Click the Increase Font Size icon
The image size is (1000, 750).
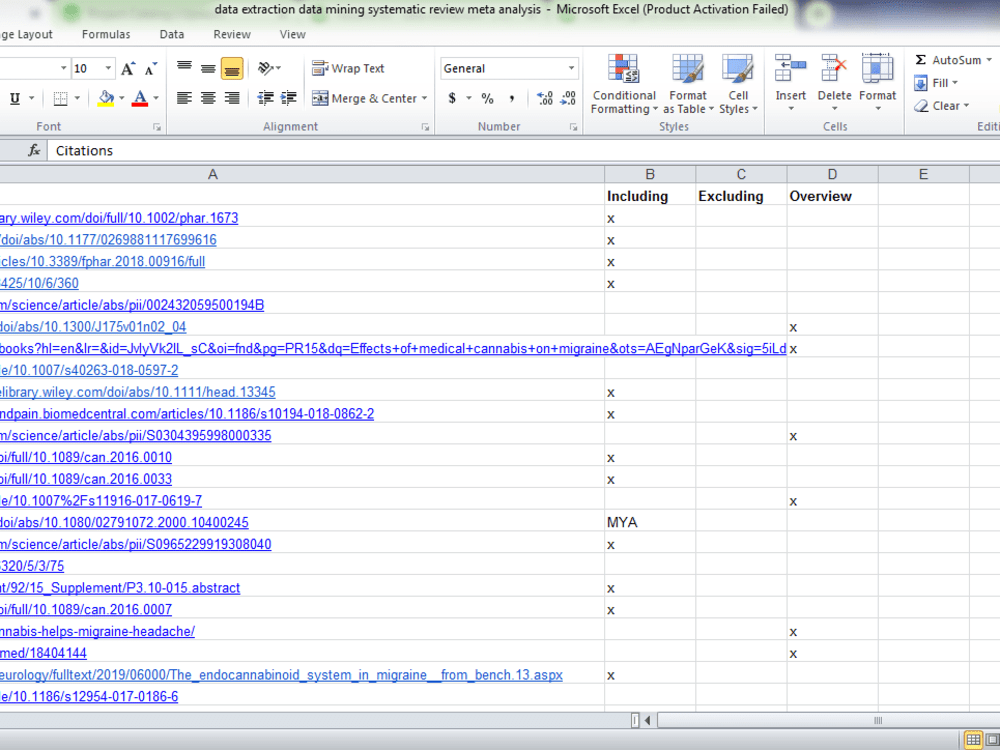click(128, 68)
